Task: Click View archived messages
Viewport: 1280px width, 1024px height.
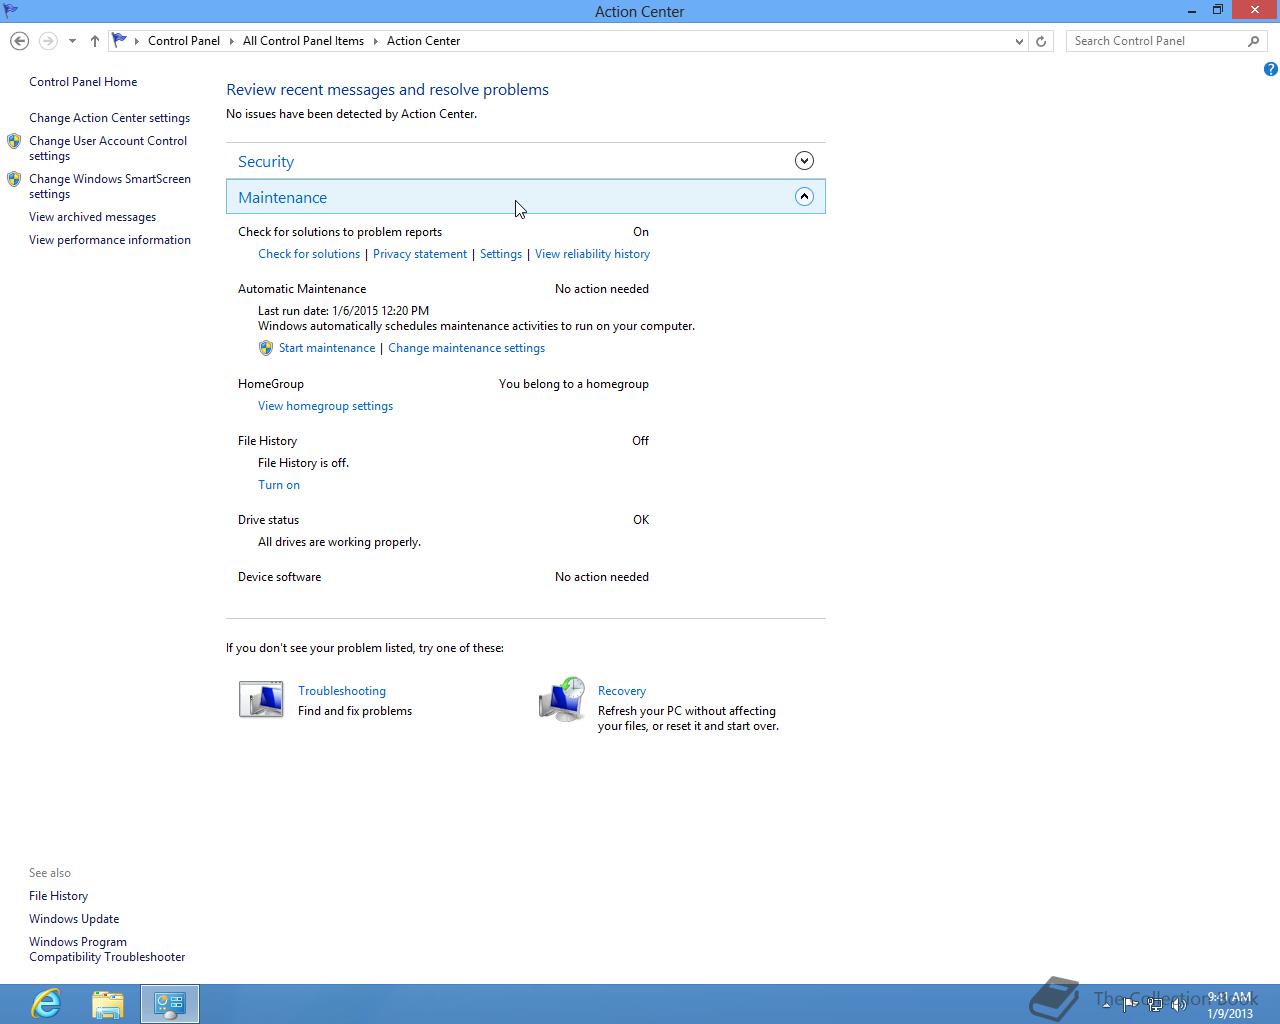Action: click(x=92, y=217)
